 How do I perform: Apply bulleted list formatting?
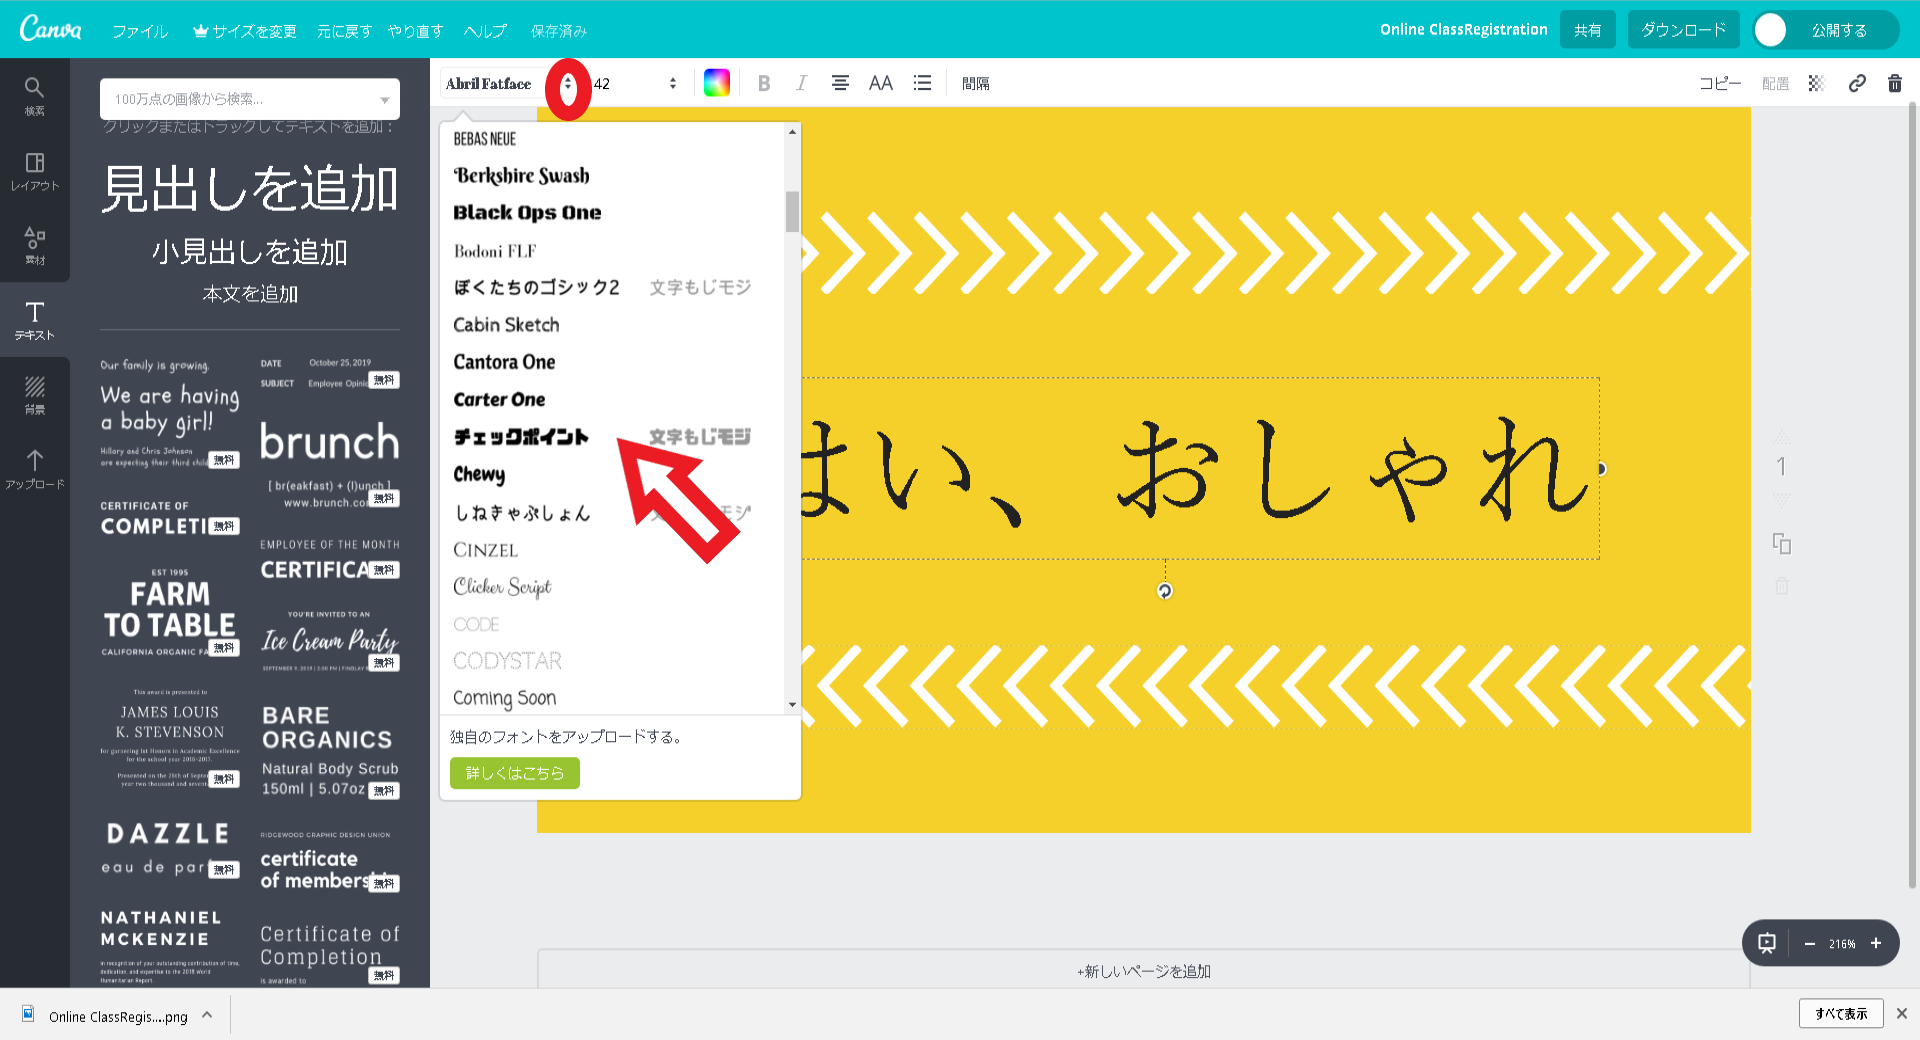click(922, 84)
